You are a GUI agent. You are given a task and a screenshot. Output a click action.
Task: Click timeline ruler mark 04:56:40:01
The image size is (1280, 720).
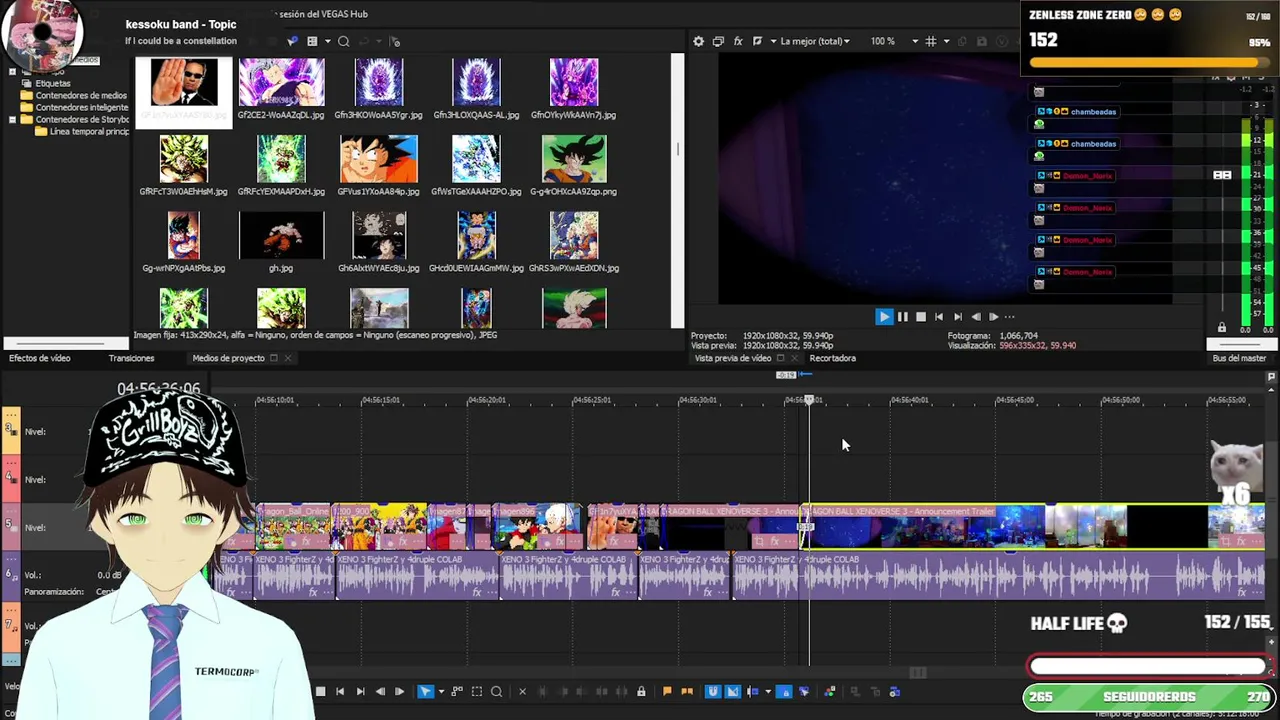tap(909, 400)
